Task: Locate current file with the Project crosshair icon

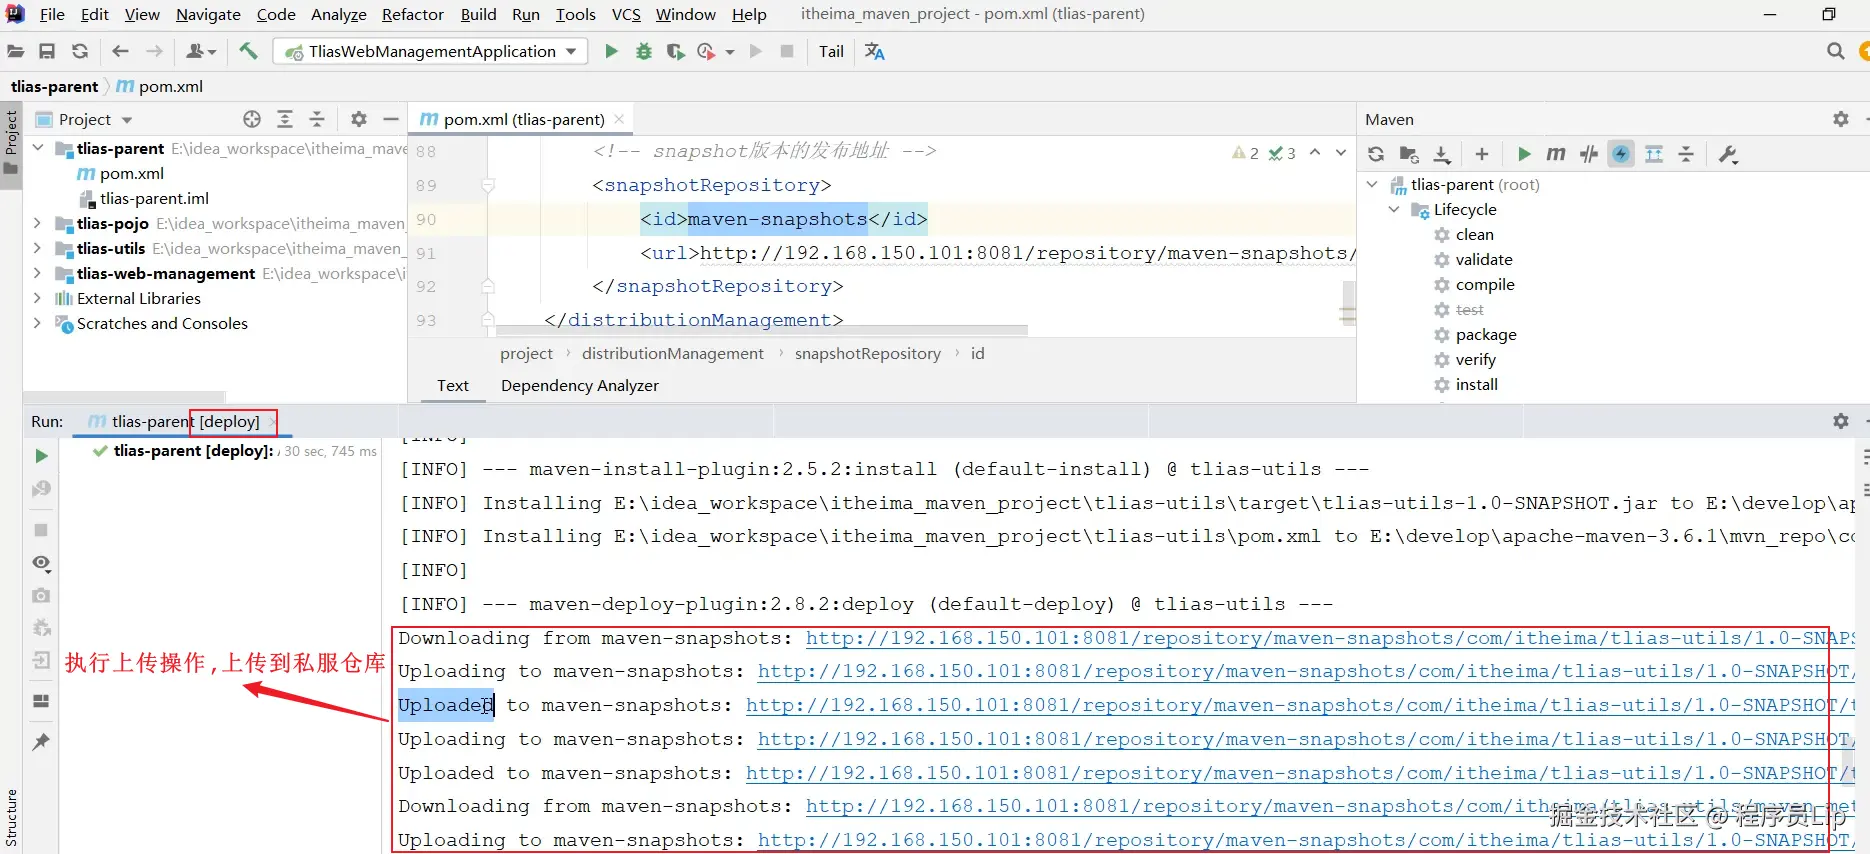Action: [x=252, y=119]
